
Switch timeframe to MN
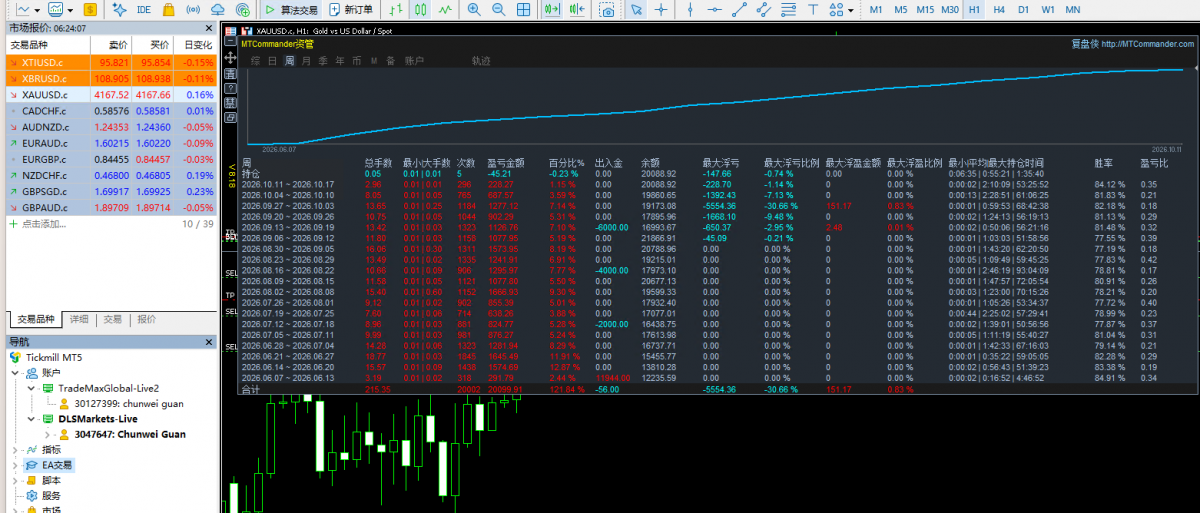pyautogui.click(x=1073, y=9)
